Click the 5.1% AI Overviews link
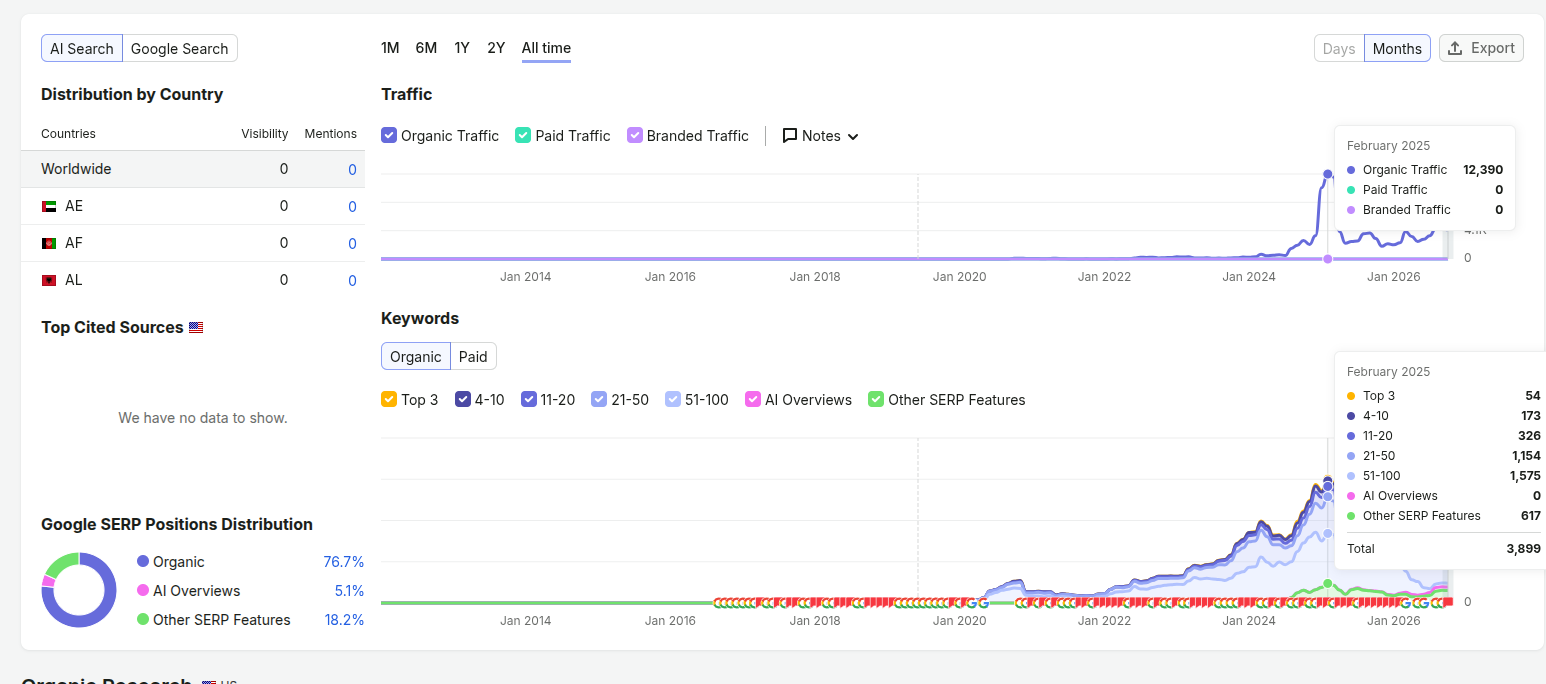1546x684 pixels. tap(349, 591)
